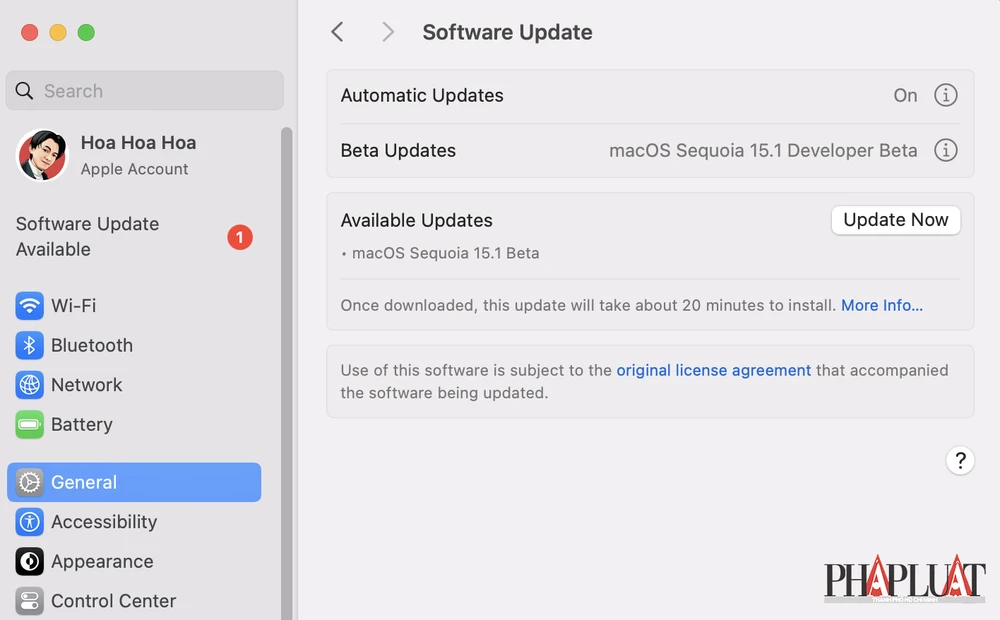The image size is (1000, 620).
Task: Click the Network globe icon
Action: (29, 385)
